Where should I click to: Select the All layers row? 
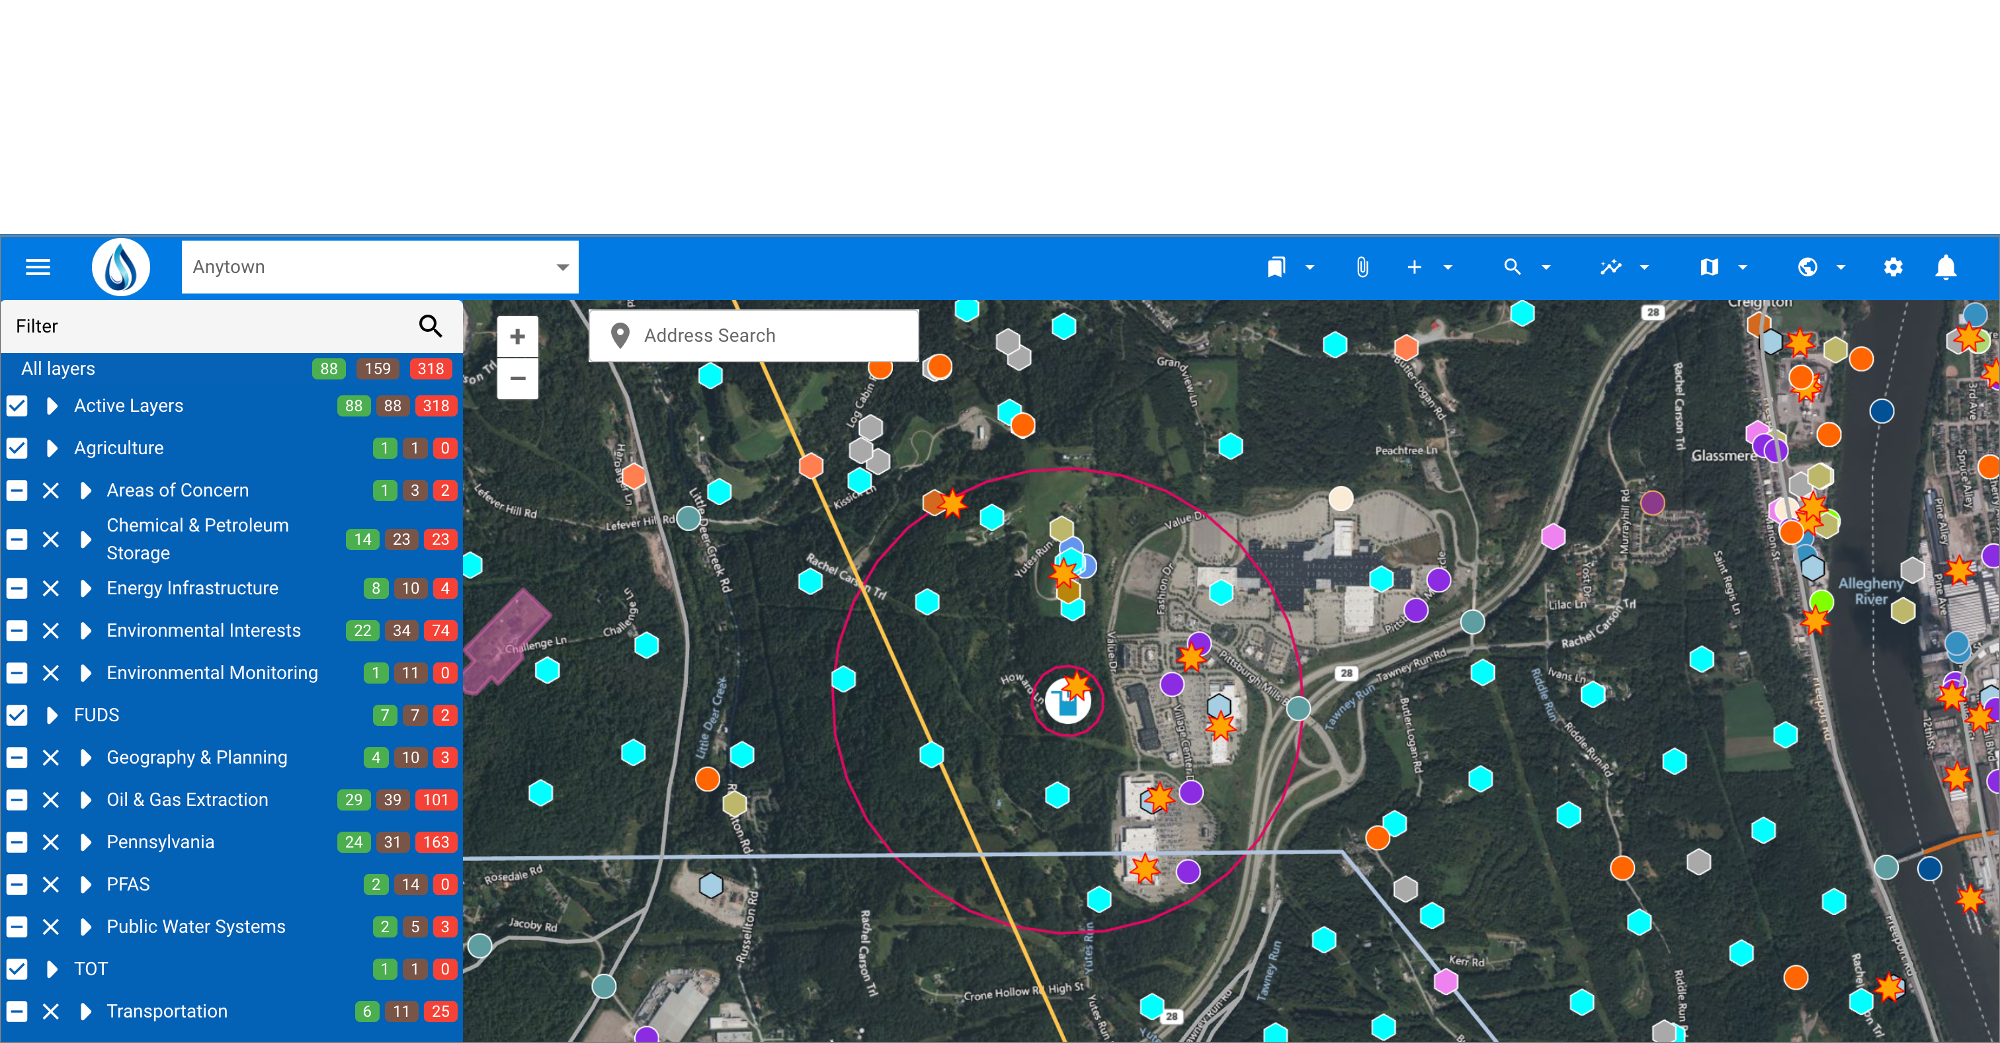(232, 369)
